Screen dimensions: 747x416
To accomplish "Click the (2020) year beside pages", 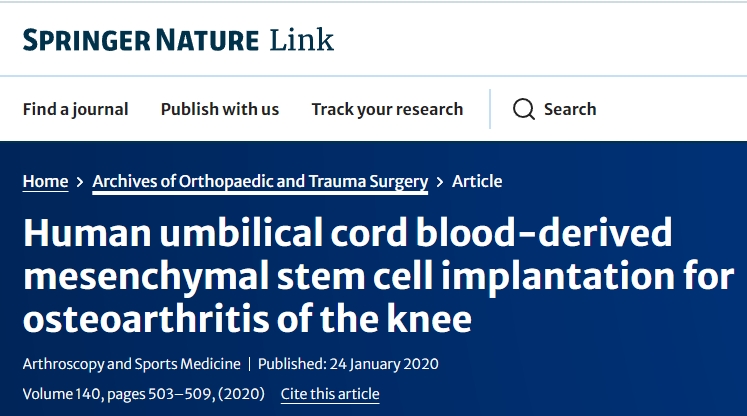I will coord(242,393).
